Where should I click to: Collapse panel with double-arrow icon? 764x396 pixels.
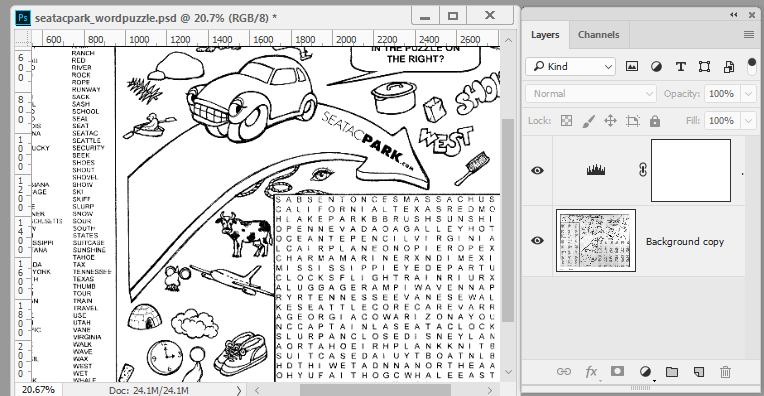click(x=734, y=15)
